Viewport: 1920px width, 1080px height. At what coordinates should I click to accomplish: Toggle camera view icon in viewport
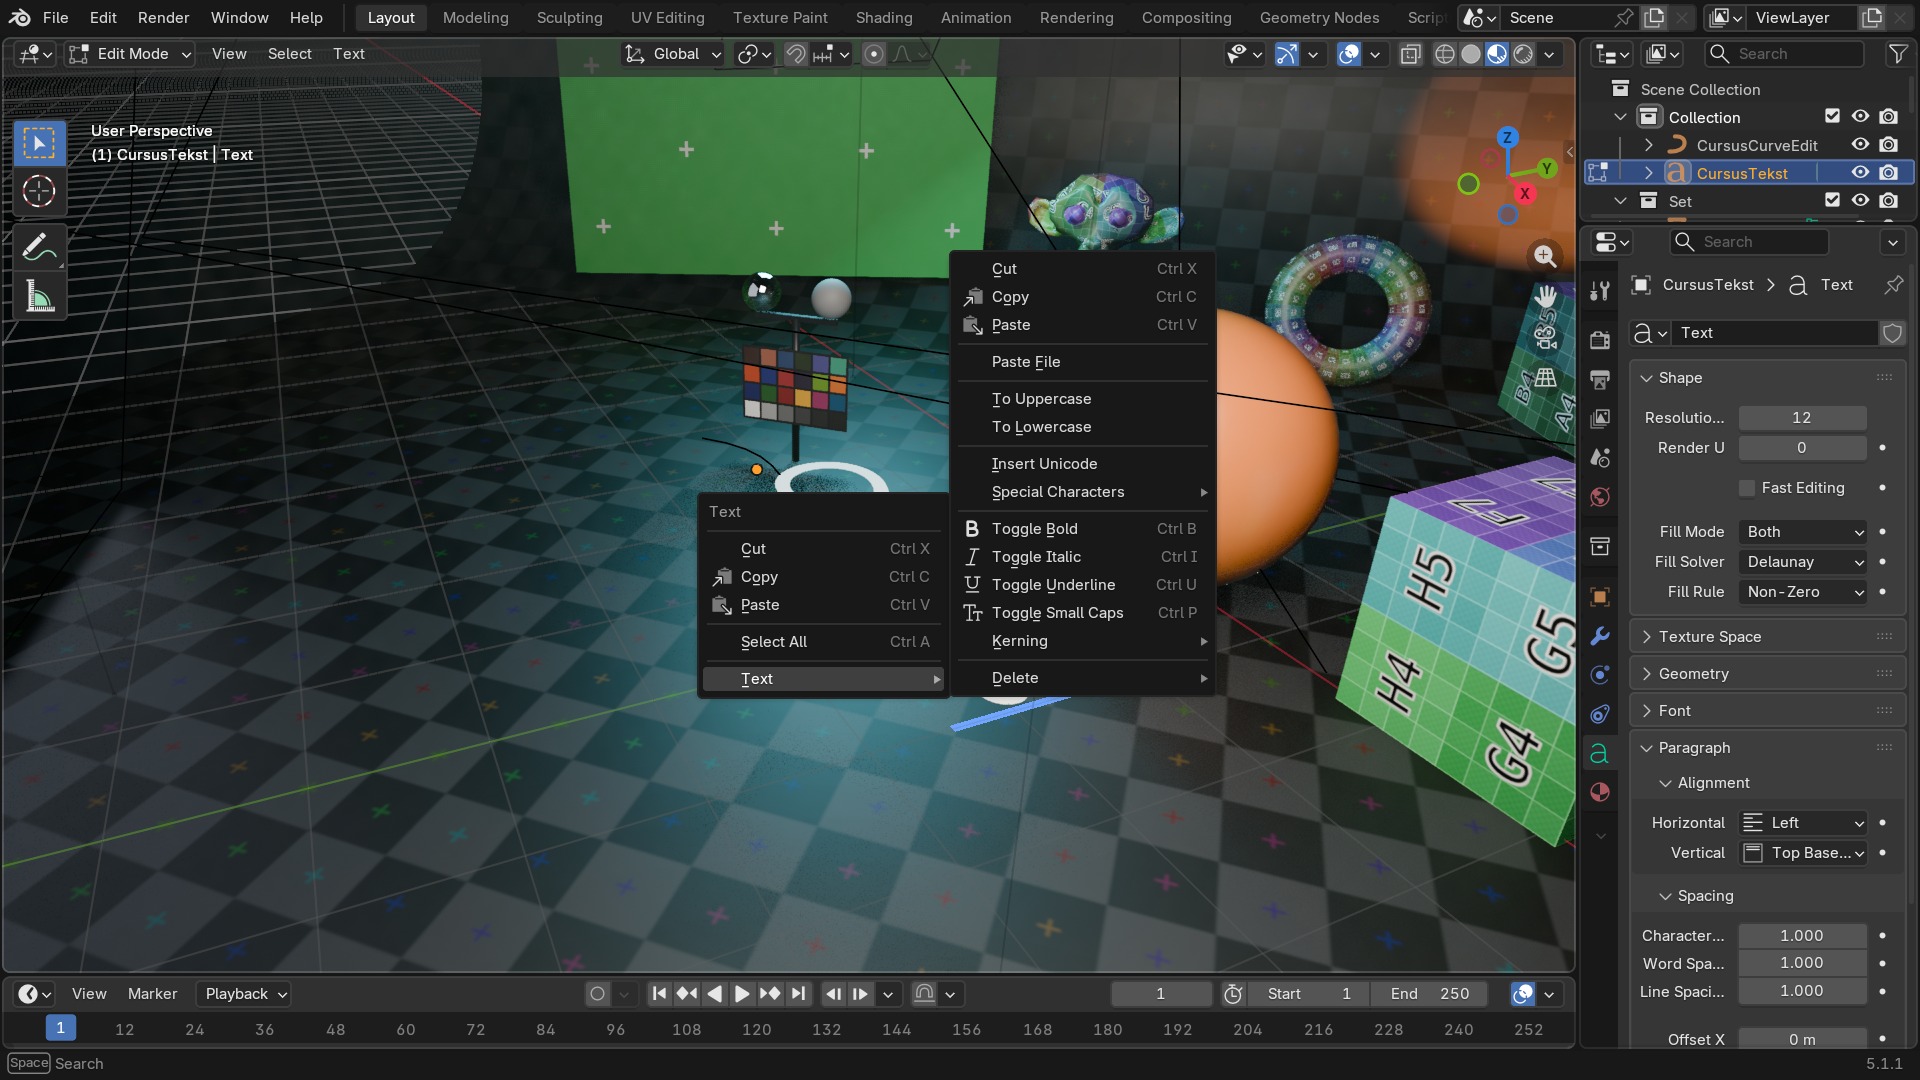pyautogui.click(x=1545, y=337)
